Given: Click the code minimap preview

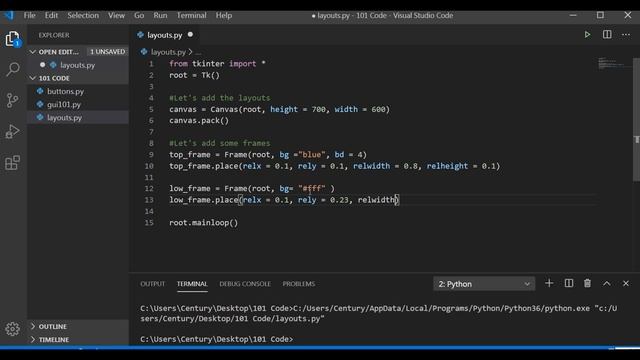Looking at the screenshot, I should click(x=614, y=64).
